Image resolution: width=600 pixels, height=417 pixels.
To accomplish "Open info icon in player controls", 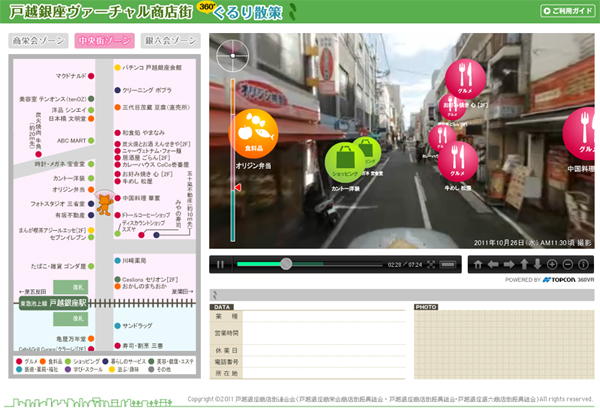I will pyautogui.click(x=583, y=264).
